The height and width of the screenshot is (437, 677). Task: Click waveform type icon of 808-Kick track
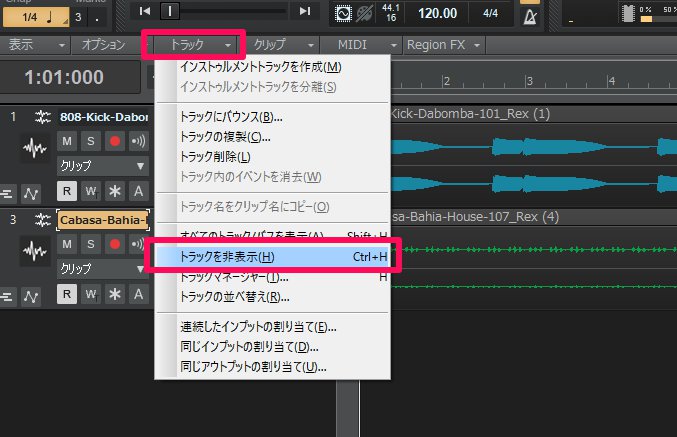(35, 149)
